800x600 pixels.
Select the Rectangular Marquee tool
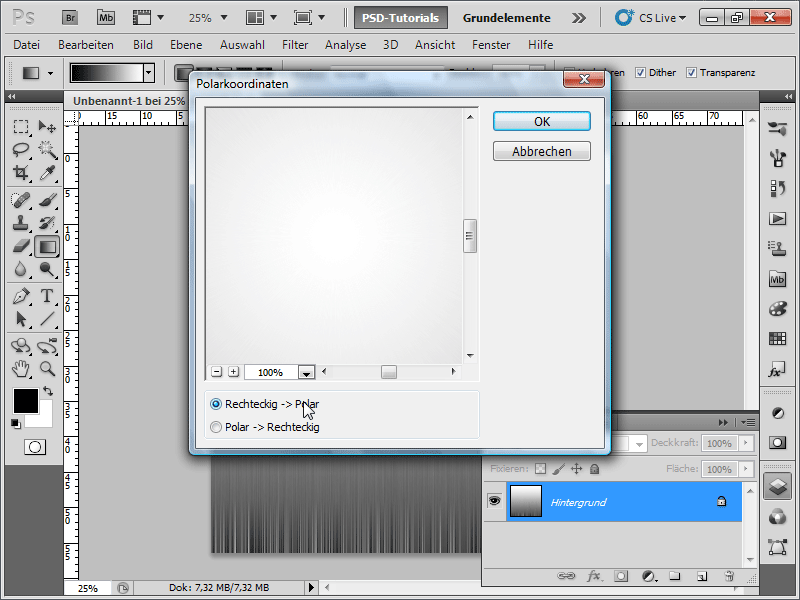(x=21, y=127)
